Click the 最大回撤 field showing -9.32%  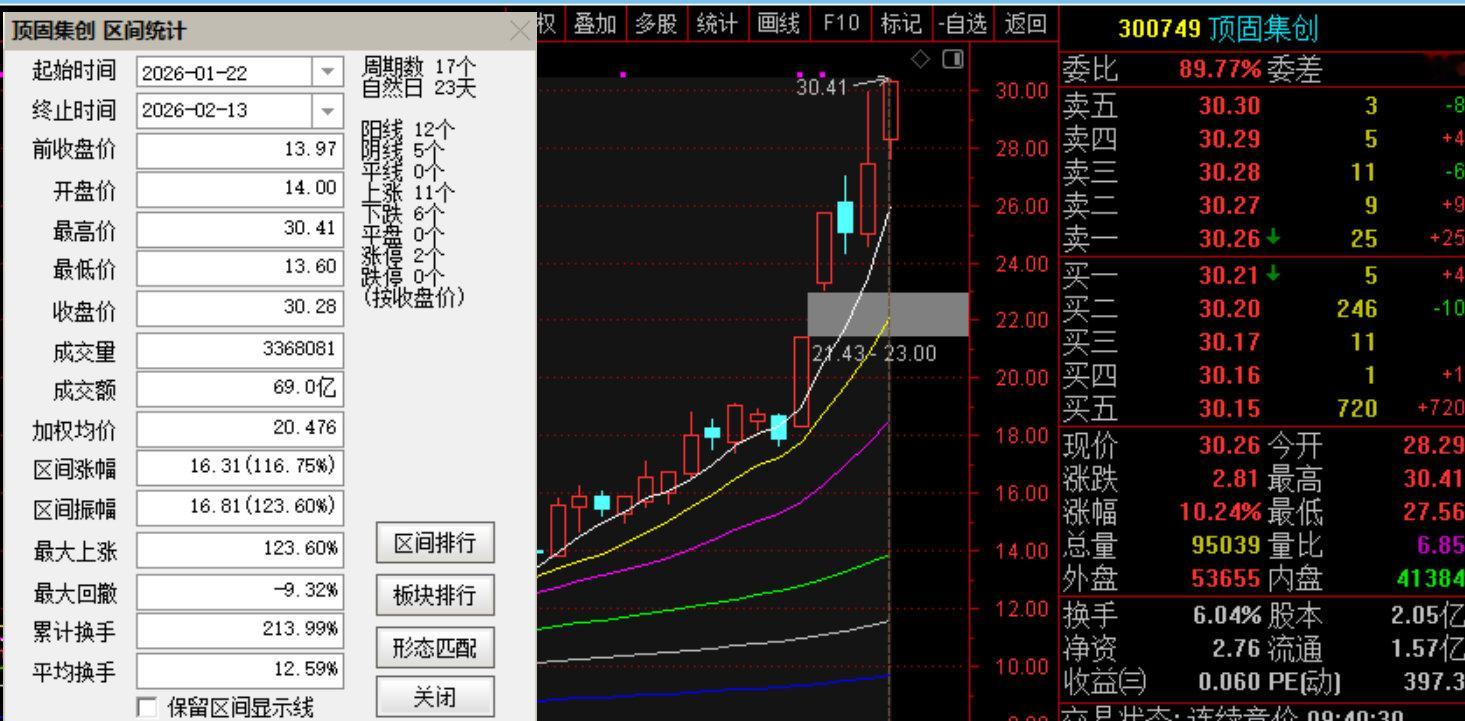point(240,590)
